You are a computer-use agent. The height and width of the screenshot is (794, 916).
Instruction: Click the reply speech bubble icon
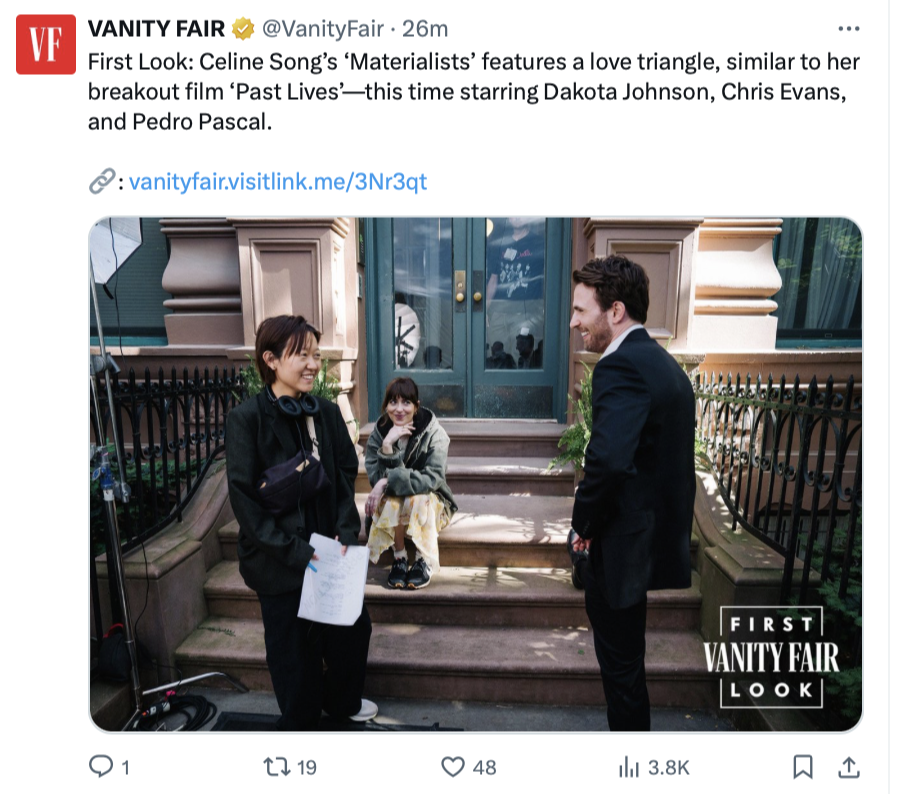pos(100,766)
